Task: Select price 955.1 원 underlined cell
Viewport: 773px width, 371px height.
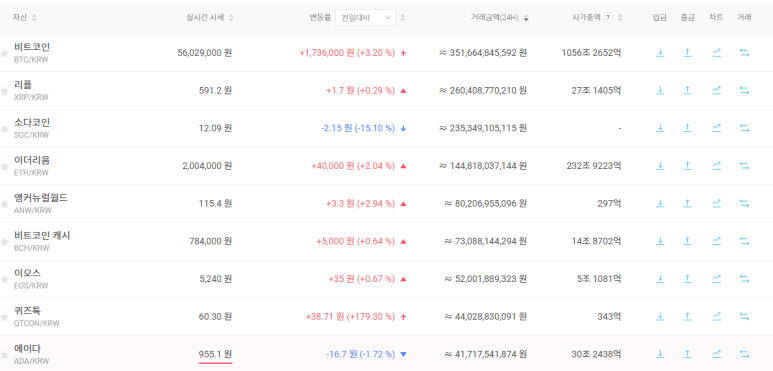Action: [215, 354]
